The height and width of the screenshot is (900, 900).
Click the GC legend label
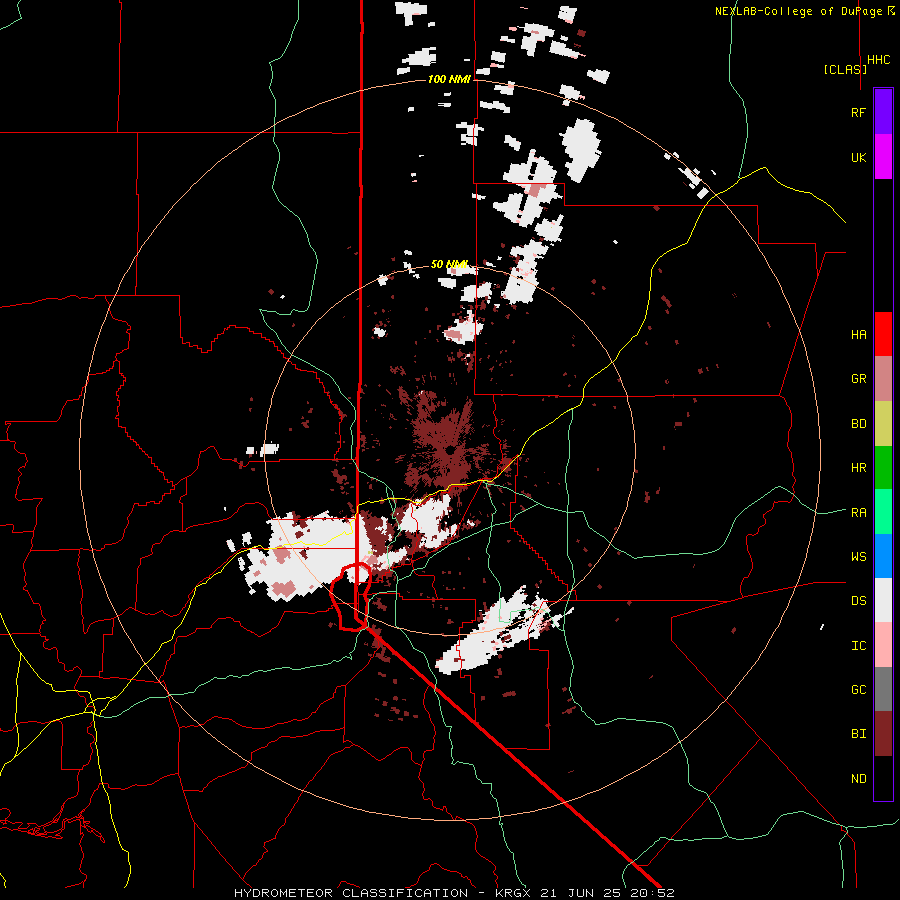pyautogui.click(x=859, y=690)
